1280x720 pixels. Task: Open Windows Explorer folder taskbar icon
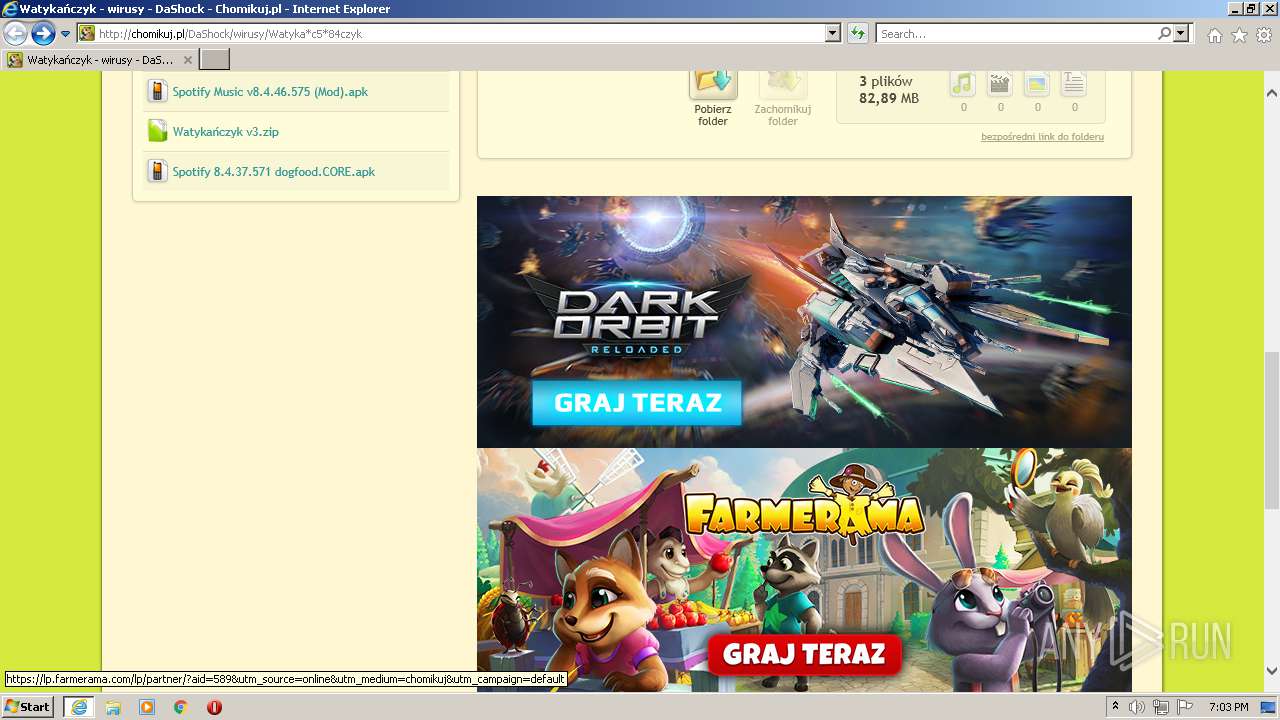click(x=113, y=707)
